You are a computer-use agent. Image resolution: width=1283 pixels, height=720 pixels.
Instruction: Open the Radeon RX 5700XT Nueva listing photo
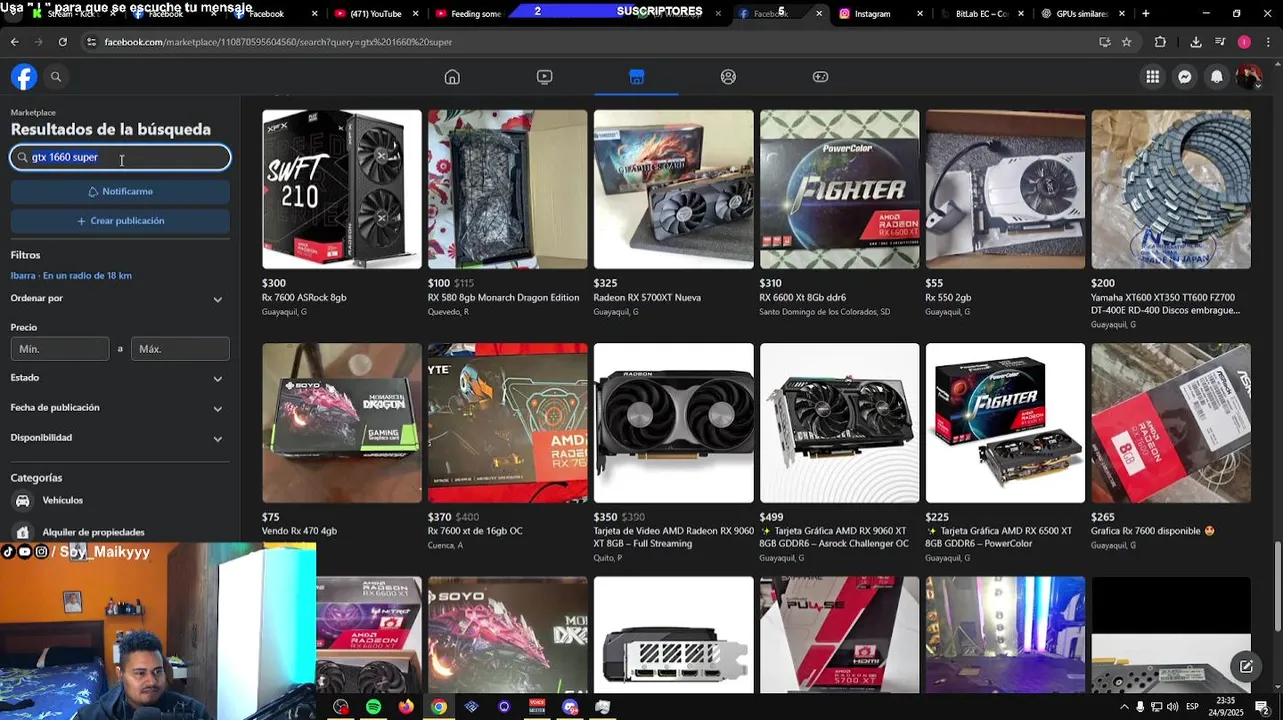pyautogui.click(x=674, y=189)
